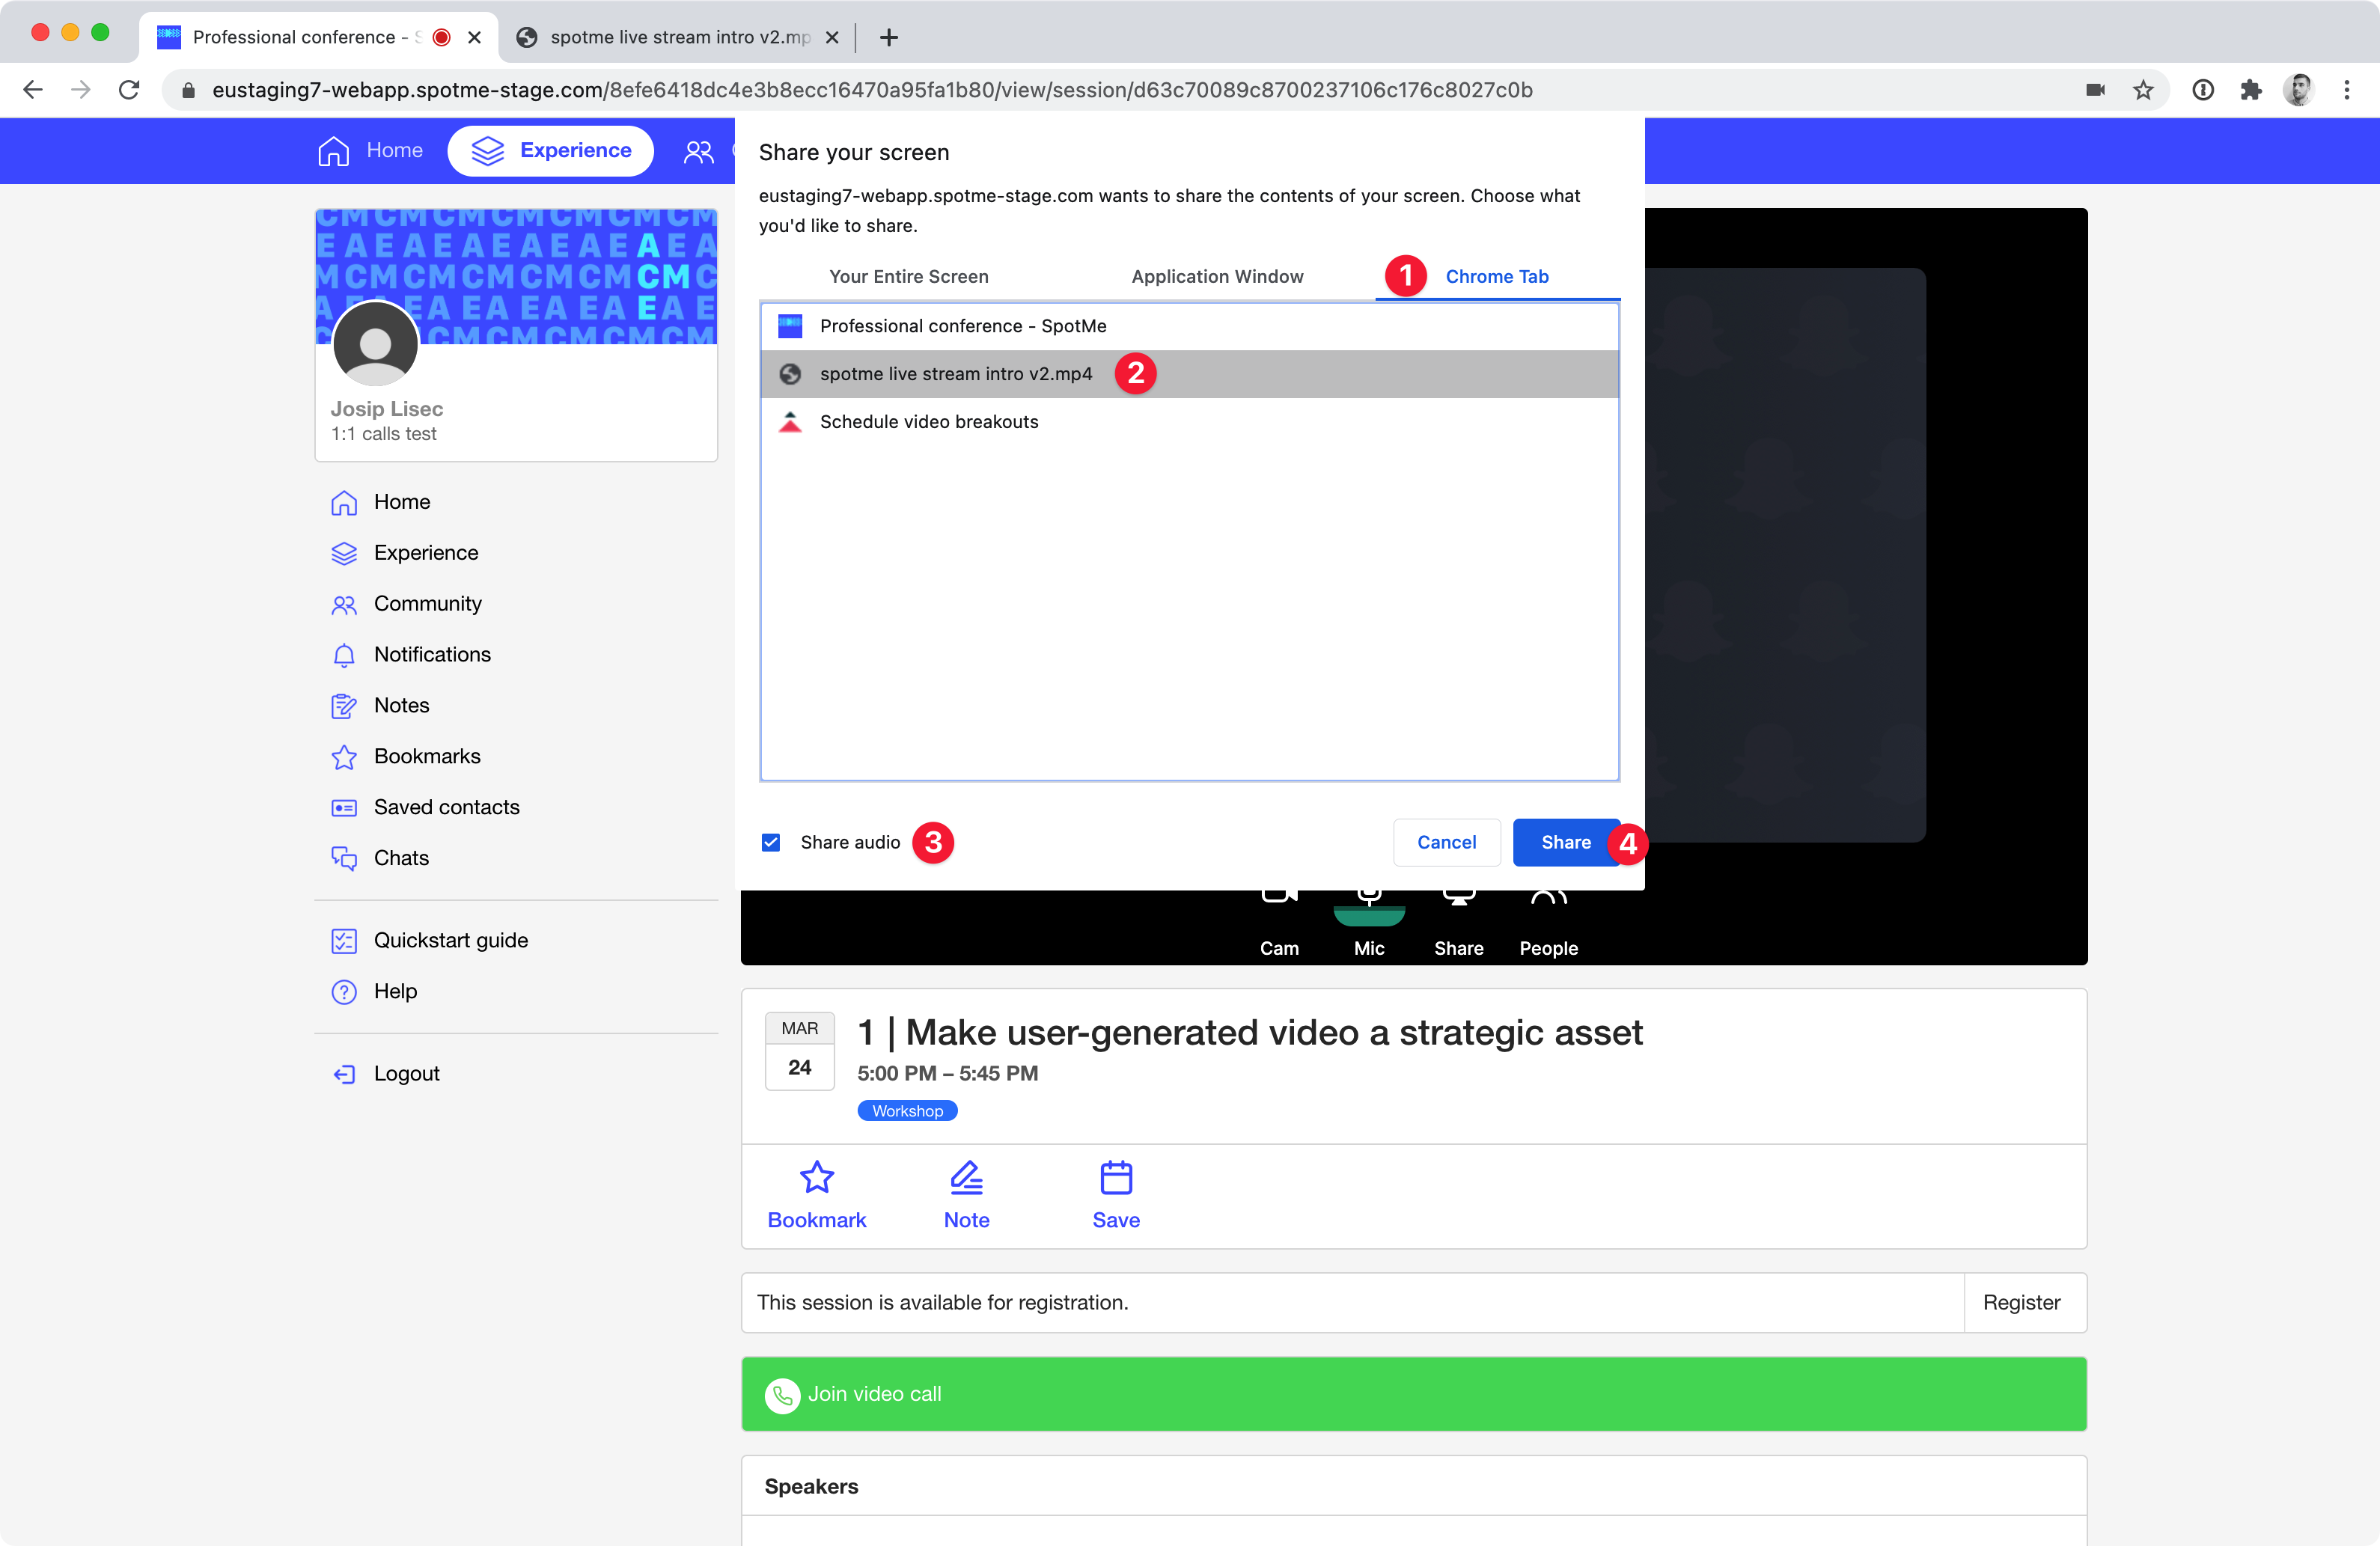Viewport: 2380px width, 1546px height.
Task: Open Notes in the sidebar
Action: click(x=380, y=706)
